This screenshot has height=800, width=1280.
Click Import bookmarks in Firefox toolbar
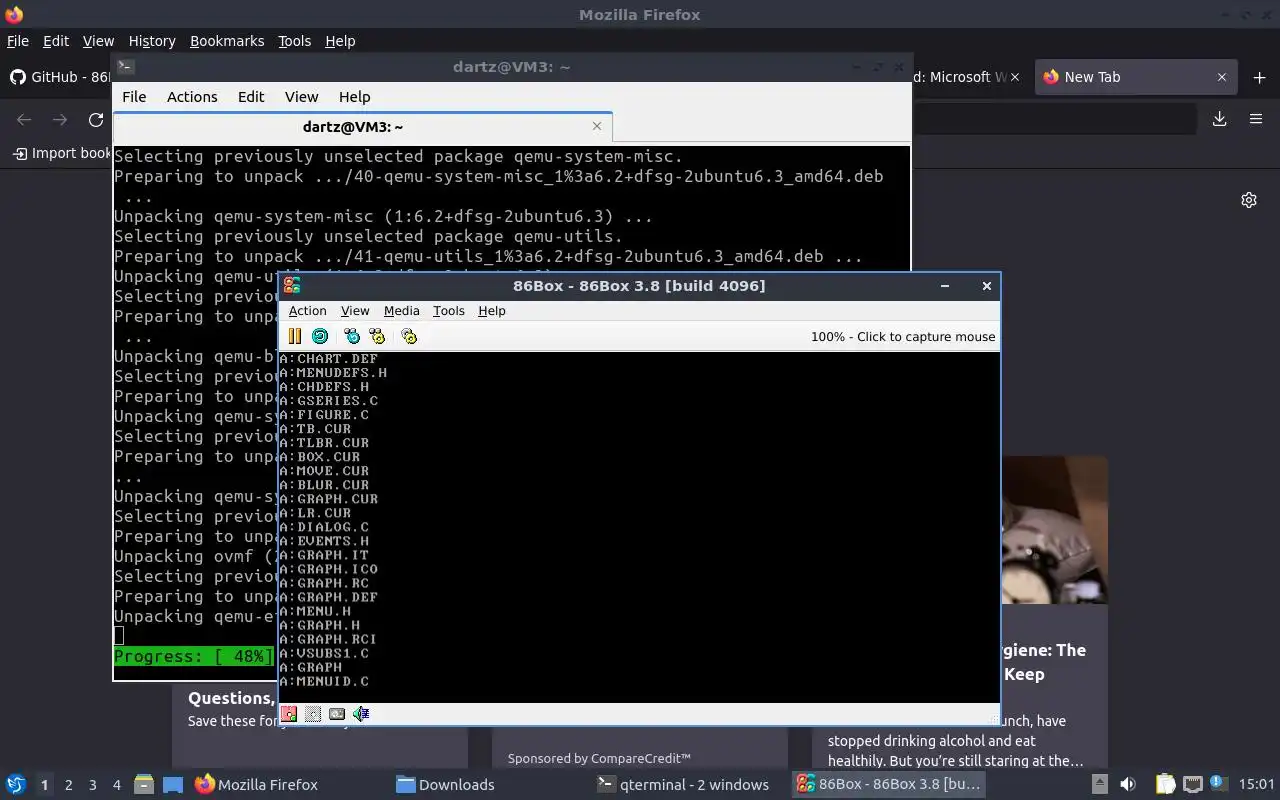62,153
